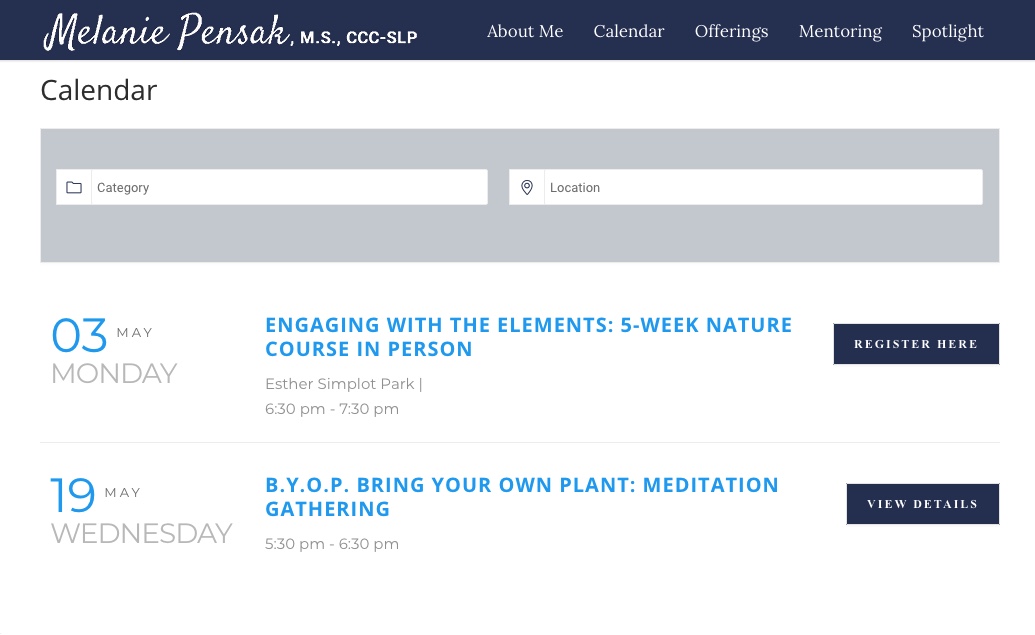Select Mentoring in the navigation bar
The image size is (1035, 635).
840,31
